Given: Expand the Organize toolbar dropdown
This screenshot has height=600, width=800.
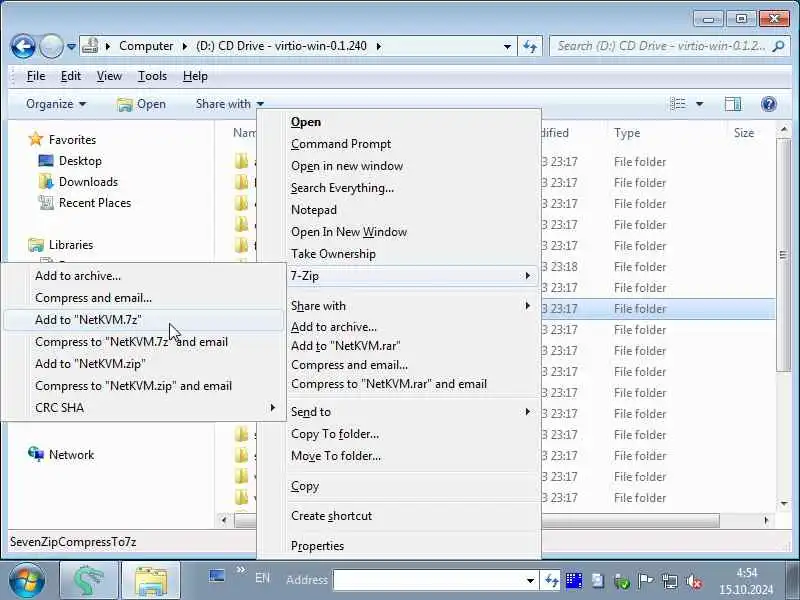Looking at the screenshot, I should coord(56,104).
